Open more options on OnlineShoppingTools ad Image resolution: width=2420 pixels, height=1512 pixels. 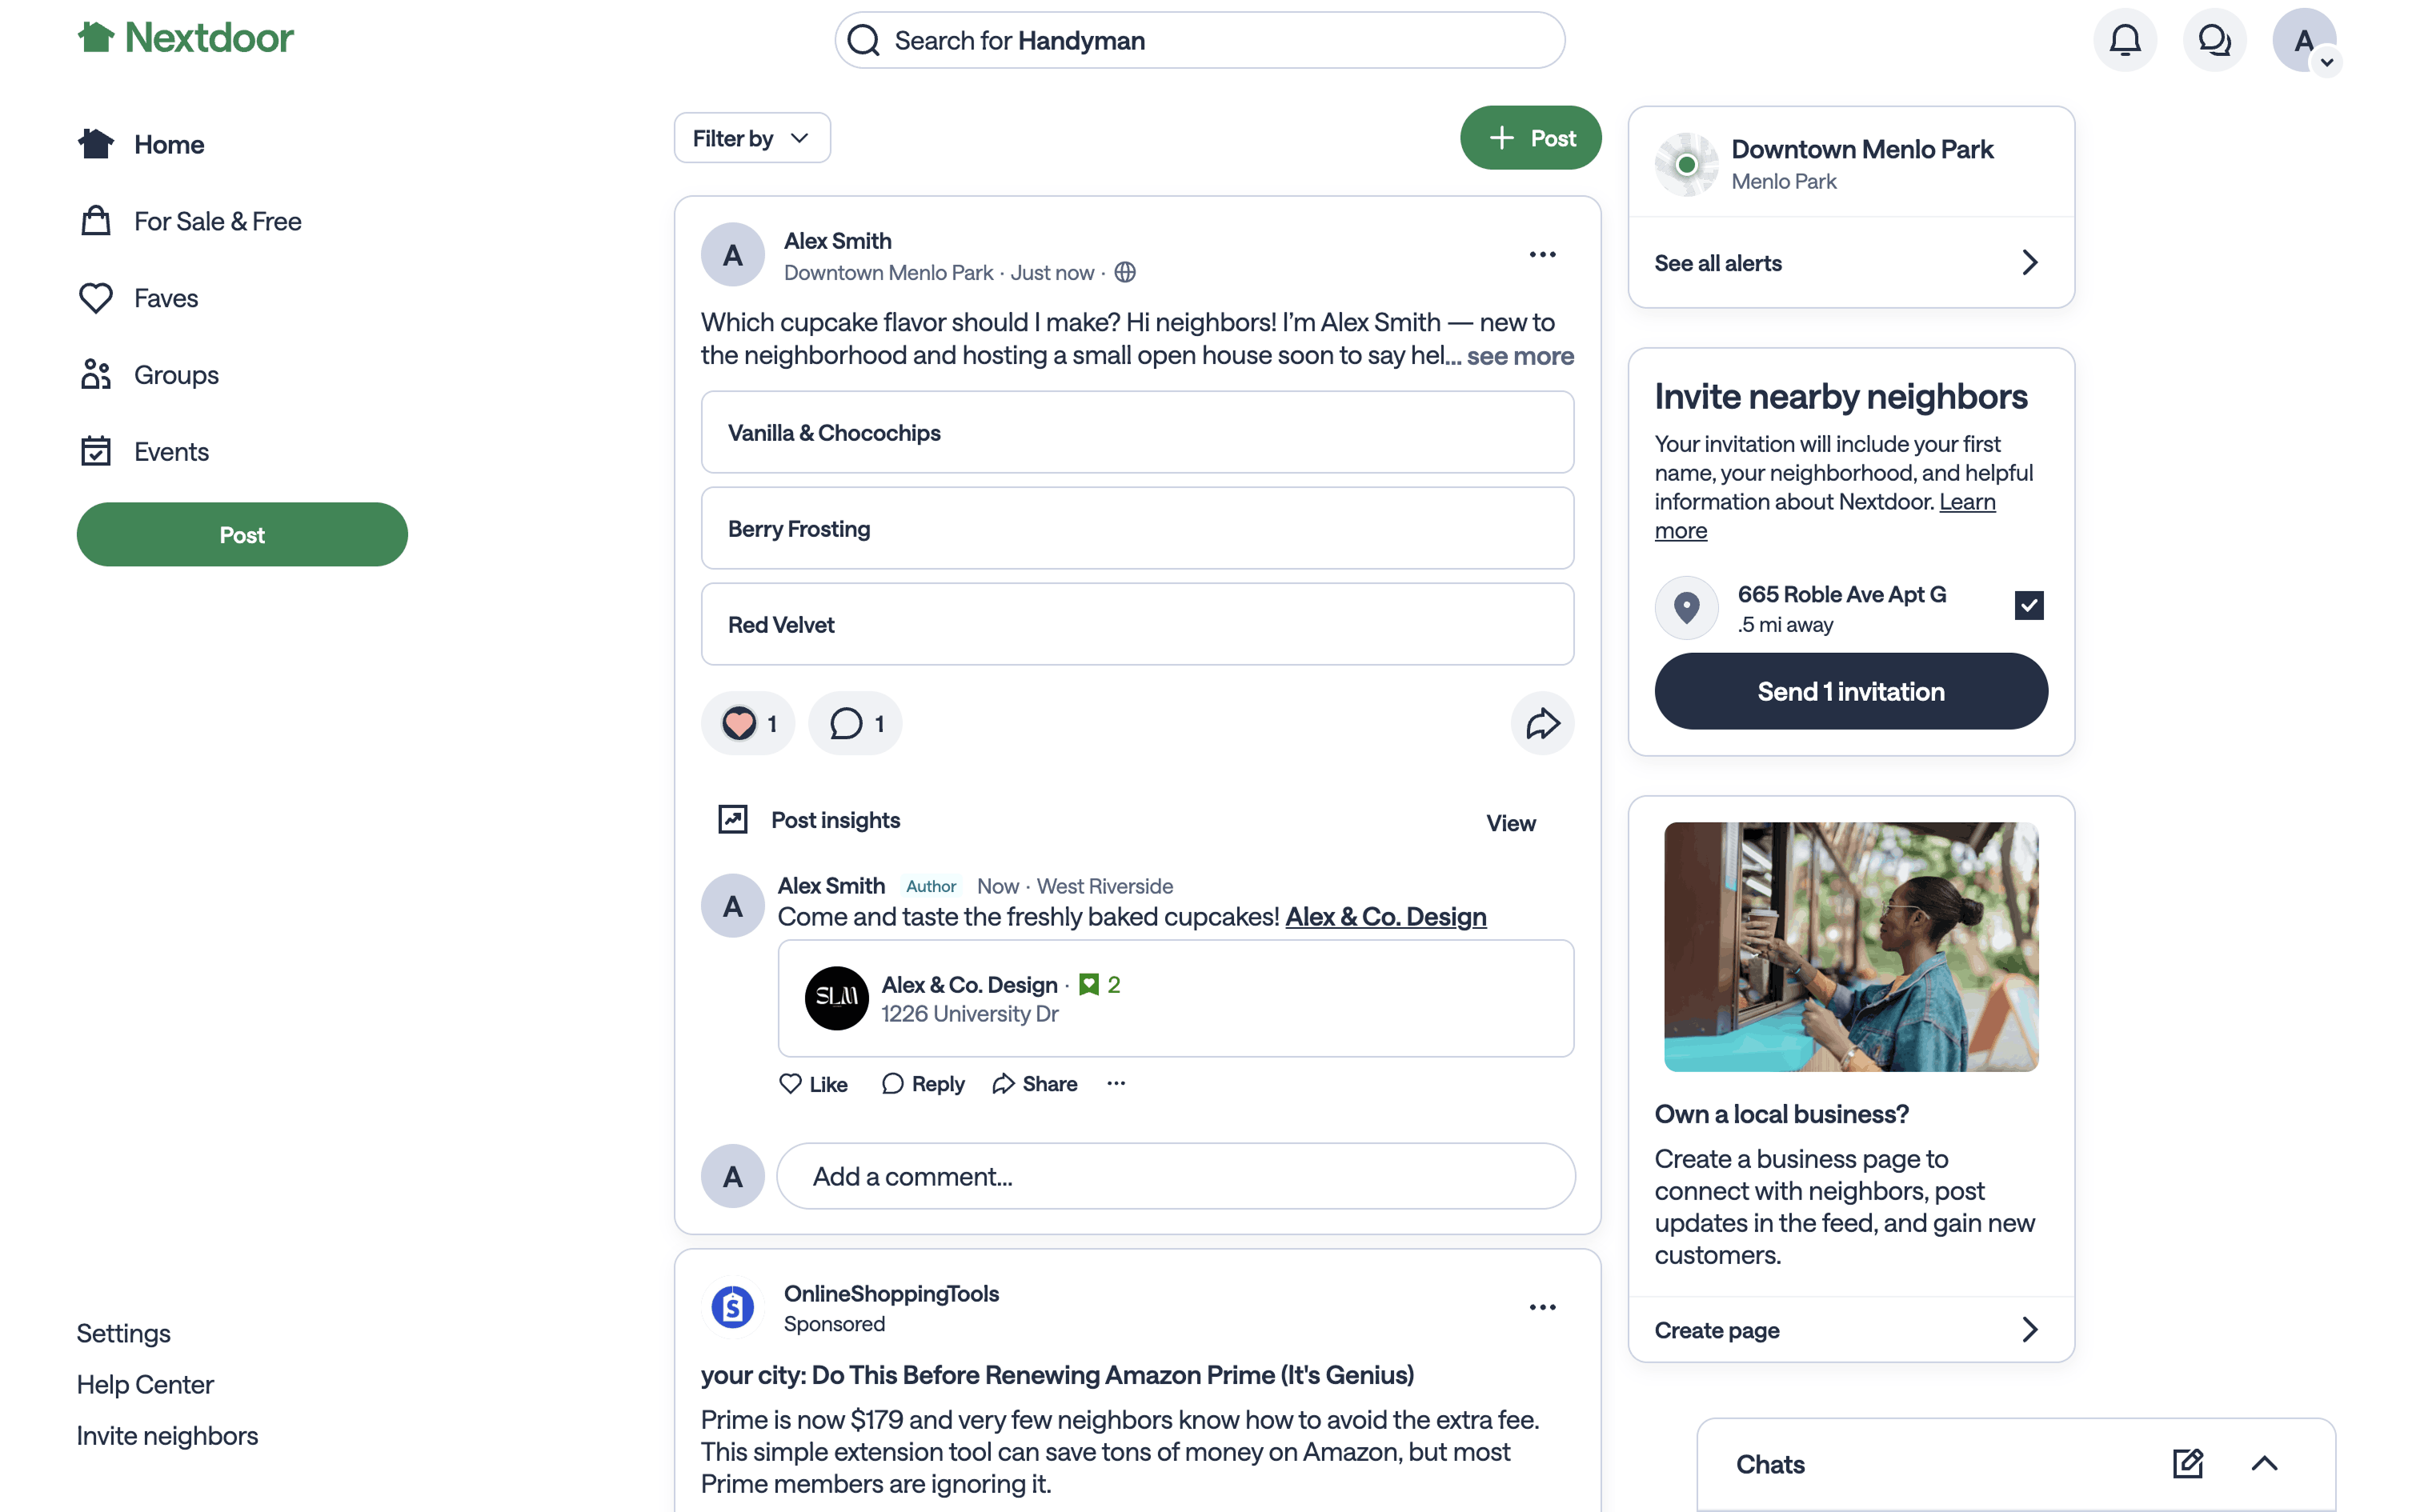click(x=1542, y=1307)
